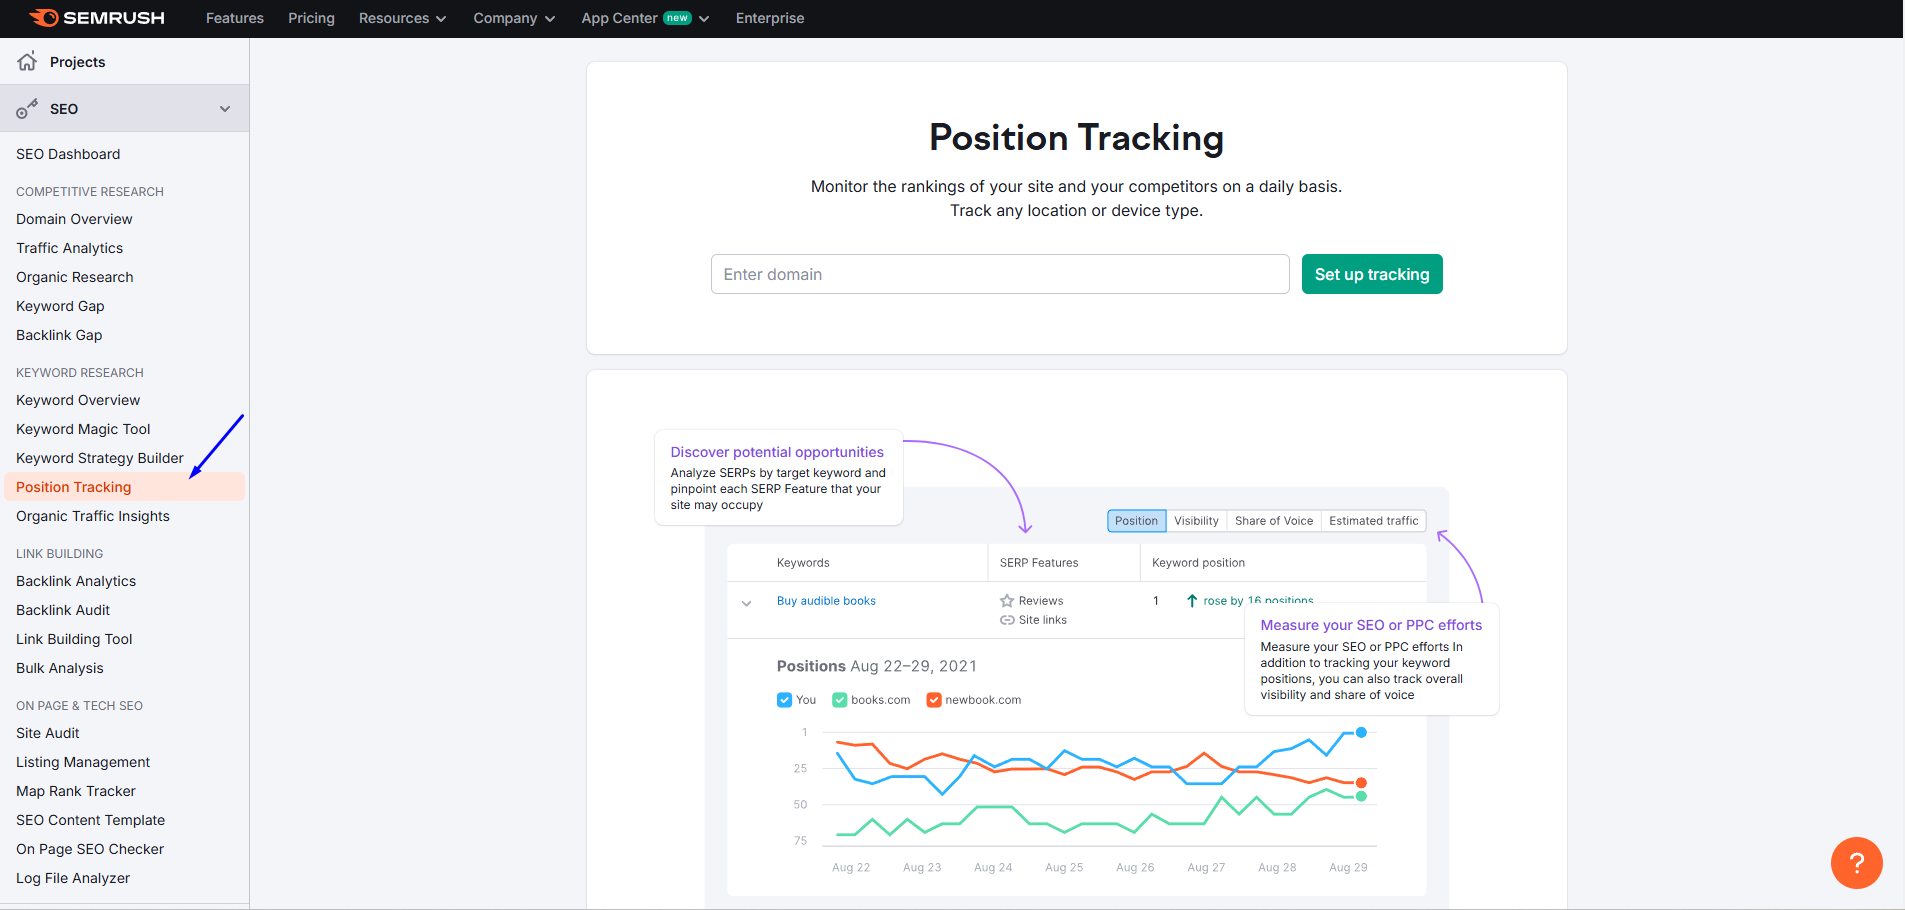This screenshot has width=1905, height=910.
Task: Open Backlink Audit in sidebar
Action: (x=63, y=610)
